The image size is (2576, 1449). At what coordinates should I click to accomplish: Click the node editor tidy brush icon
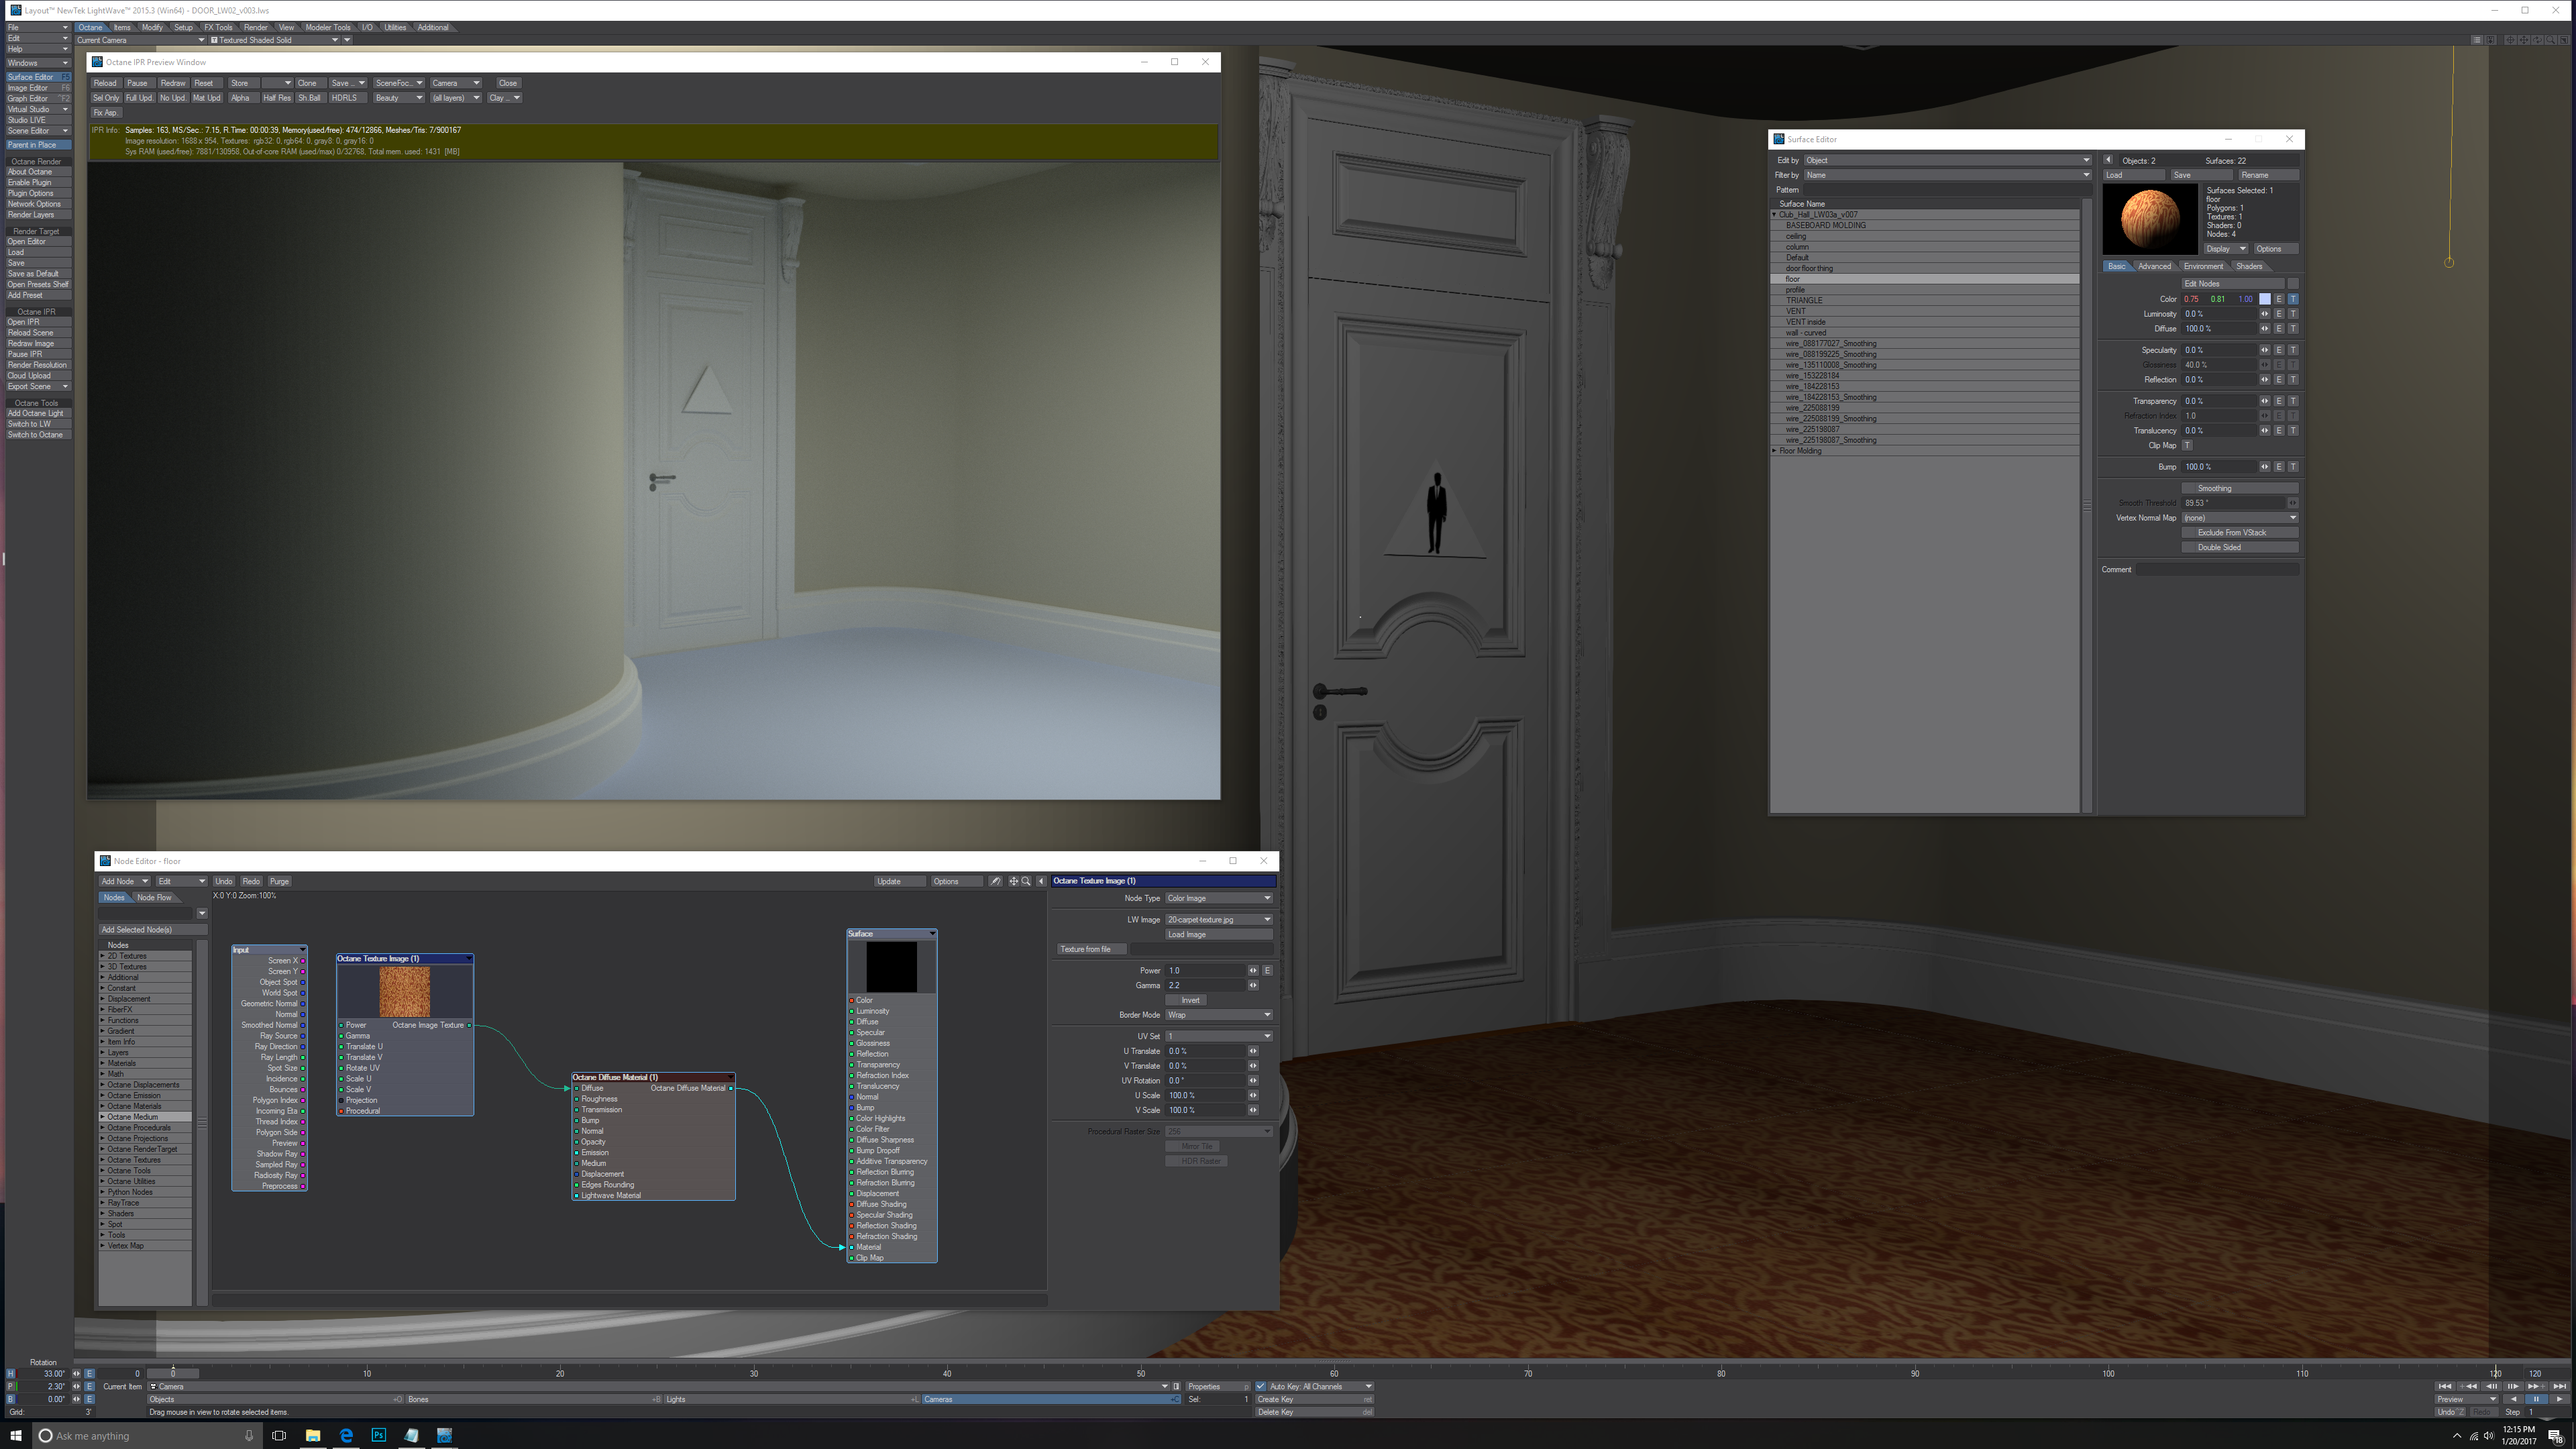click(x=995, y=881)
